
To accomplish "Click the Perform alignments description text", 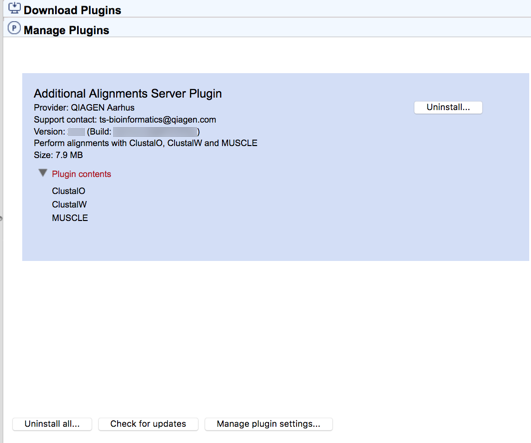I will (x=145, y=143).
